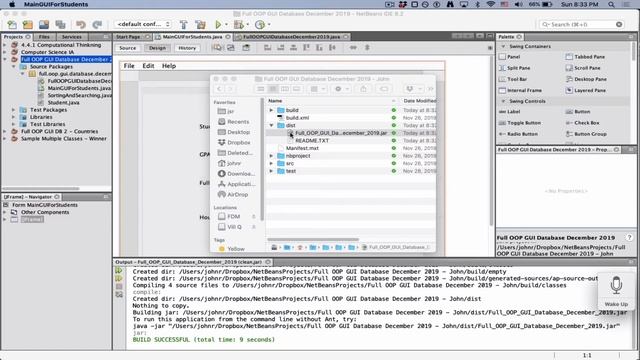
Task: Open the Run Project dropdown arrow
Action: click(x=227, y=25)
